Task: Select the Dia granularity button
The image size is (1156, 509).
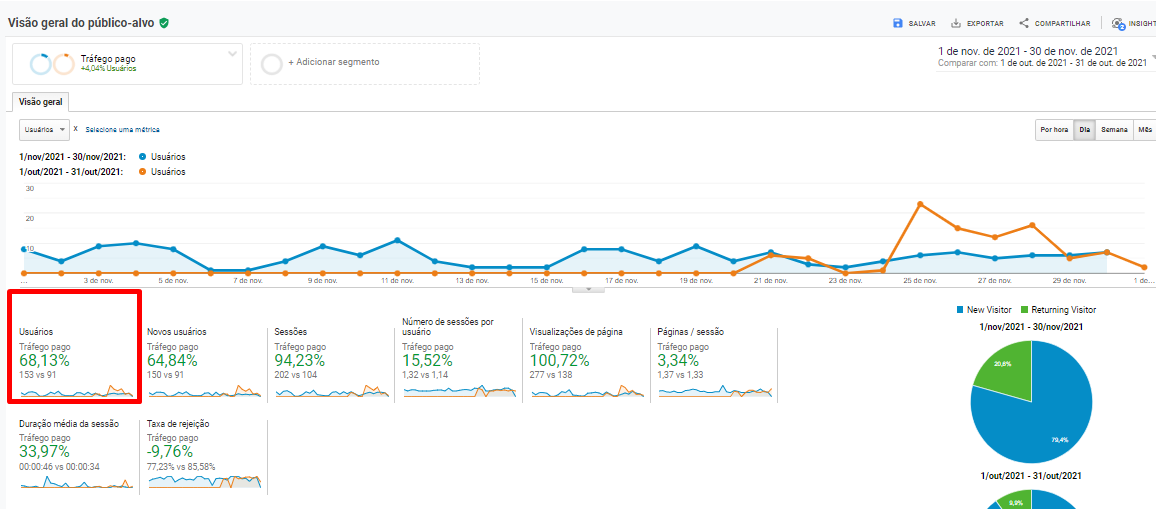Action: click(x=1083, y=130)
